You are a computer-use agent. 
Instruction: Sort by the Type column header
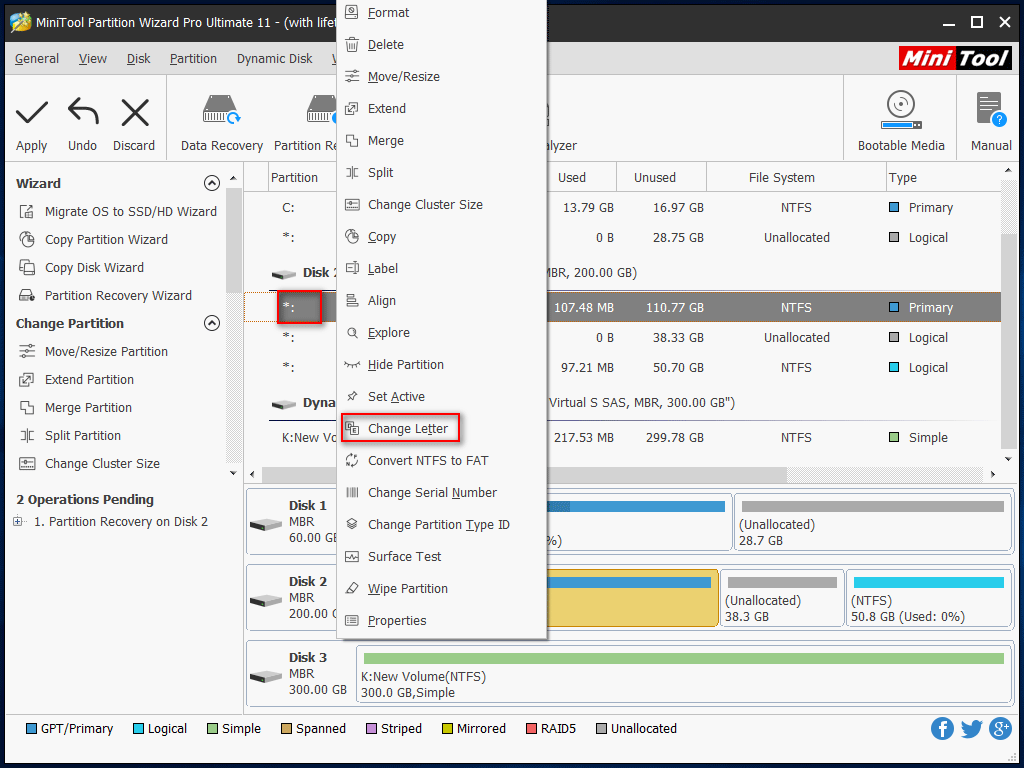pos(943,178)
